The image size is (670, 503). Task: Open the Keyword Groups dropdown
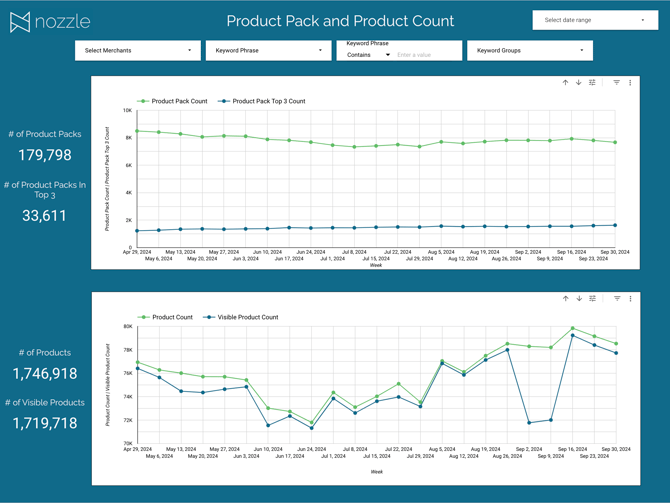point(529,50)
